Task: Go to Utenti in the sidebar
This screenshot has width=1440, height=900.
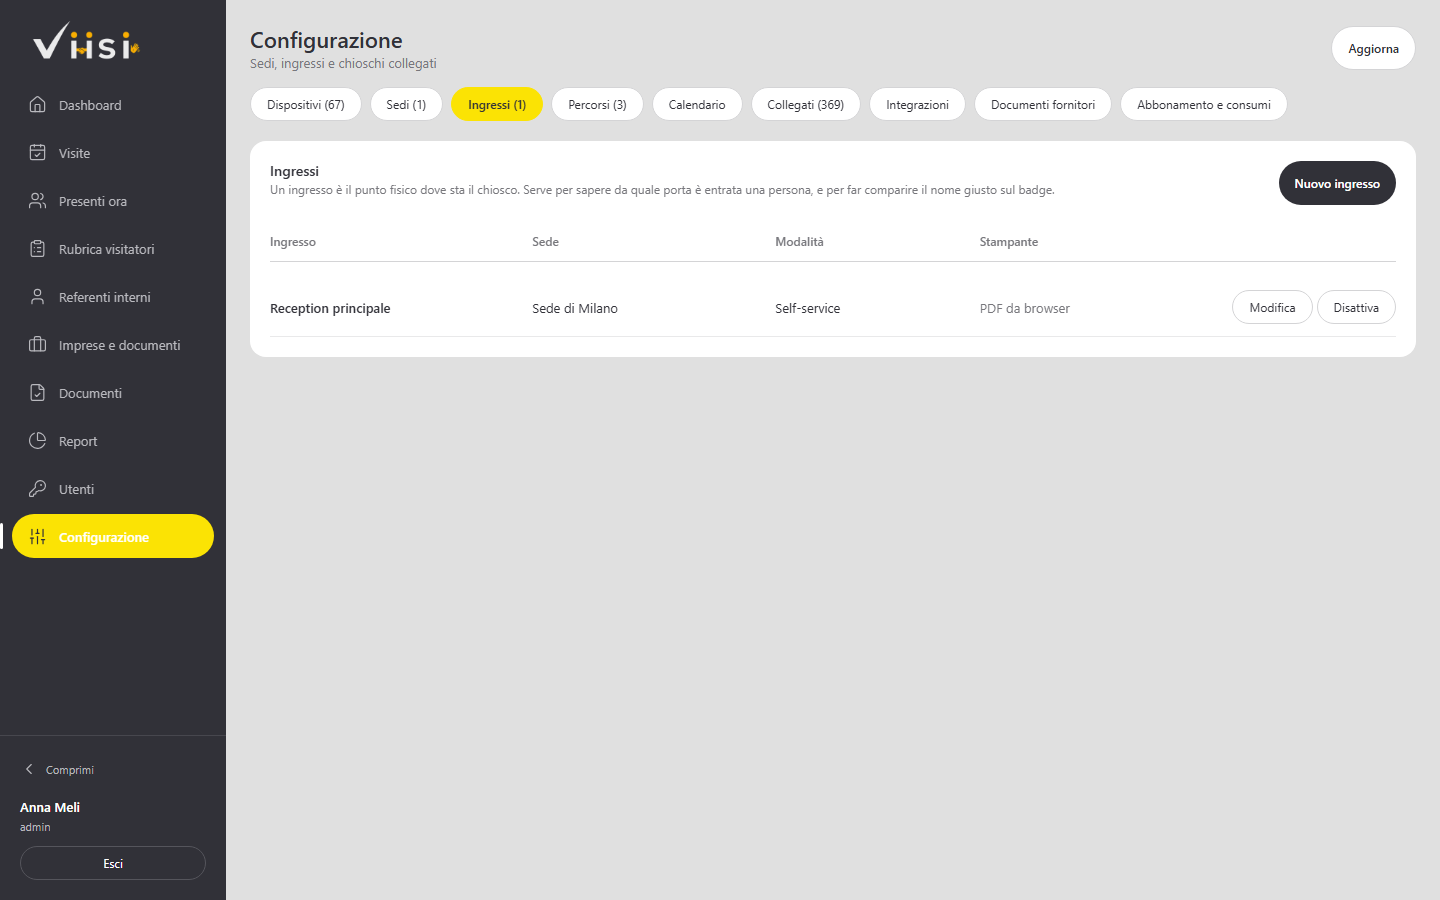Action: [x=113, y=489]
